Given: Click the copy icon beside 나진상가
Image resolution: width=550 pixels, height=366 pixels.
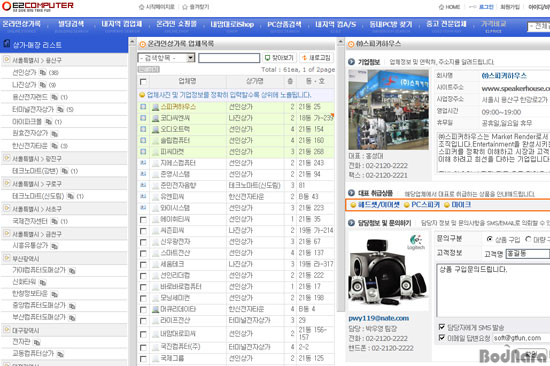Looking at the screenshot, I should (43, 85).
